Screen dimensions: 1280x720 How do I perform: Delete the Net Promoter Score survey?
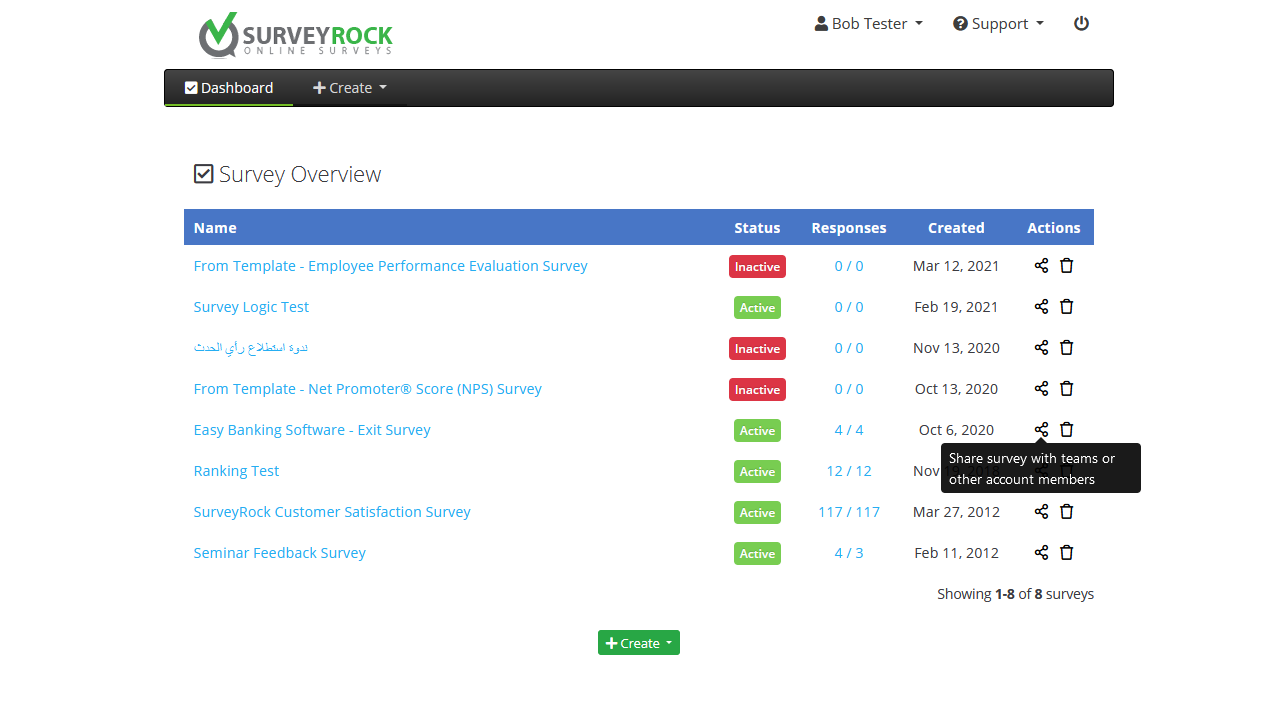pos(1066,389)
